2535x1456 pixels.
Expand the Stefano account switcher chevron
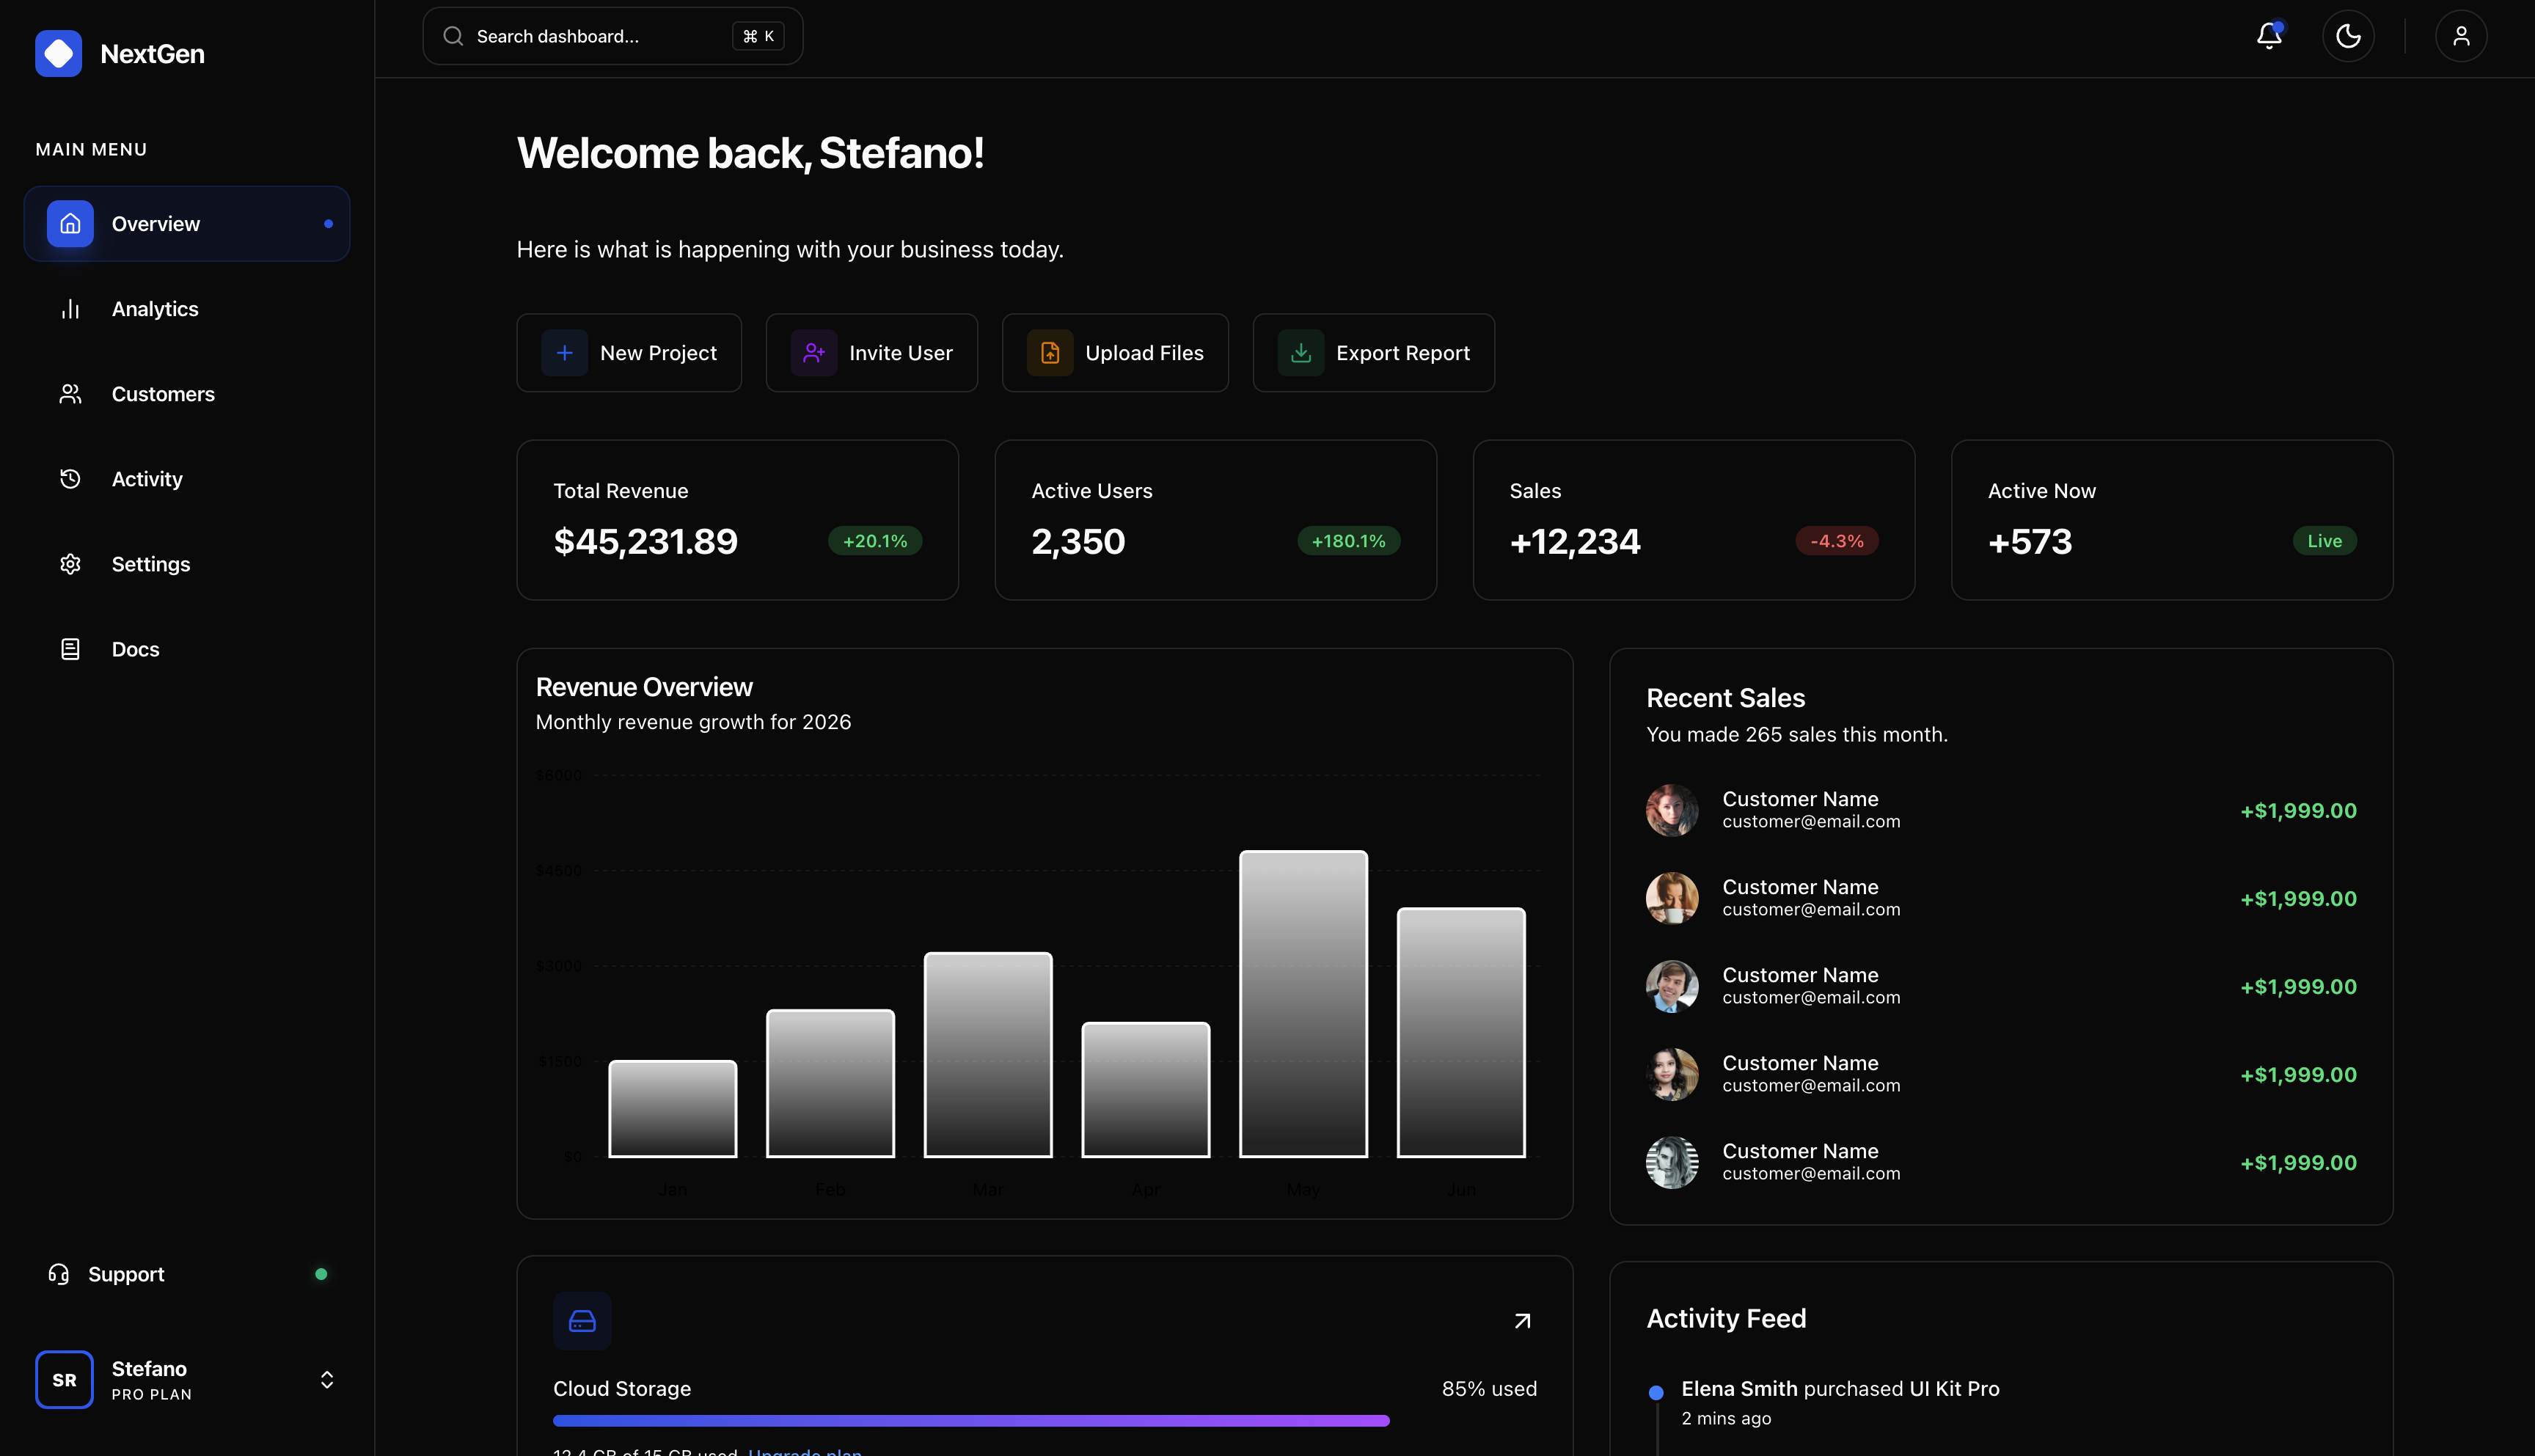tap(327, 1379)
